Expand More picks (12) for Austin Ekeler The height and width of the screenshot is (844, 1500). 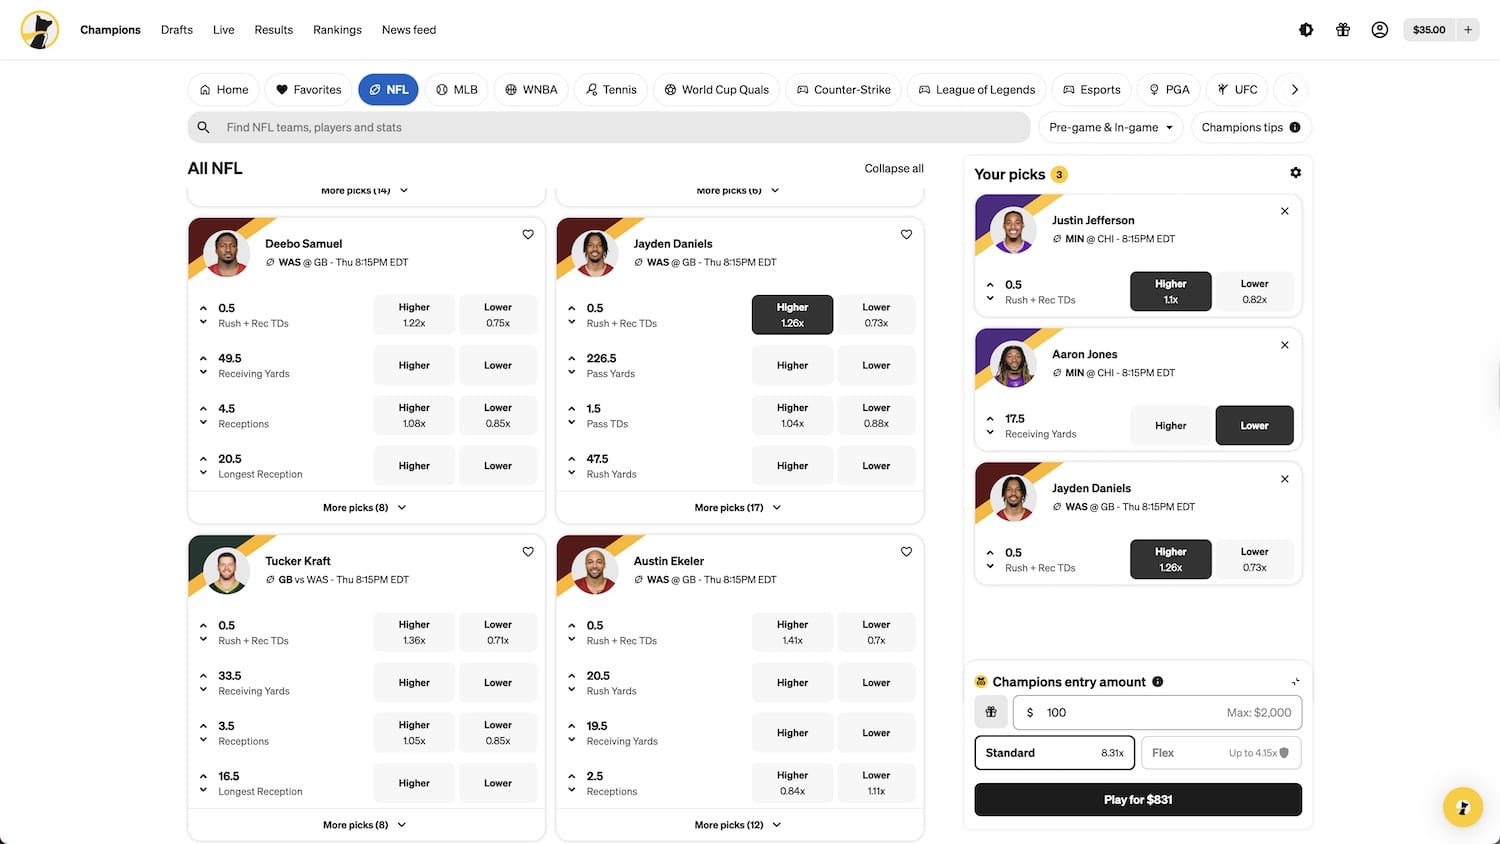click(x=738, y=825)
